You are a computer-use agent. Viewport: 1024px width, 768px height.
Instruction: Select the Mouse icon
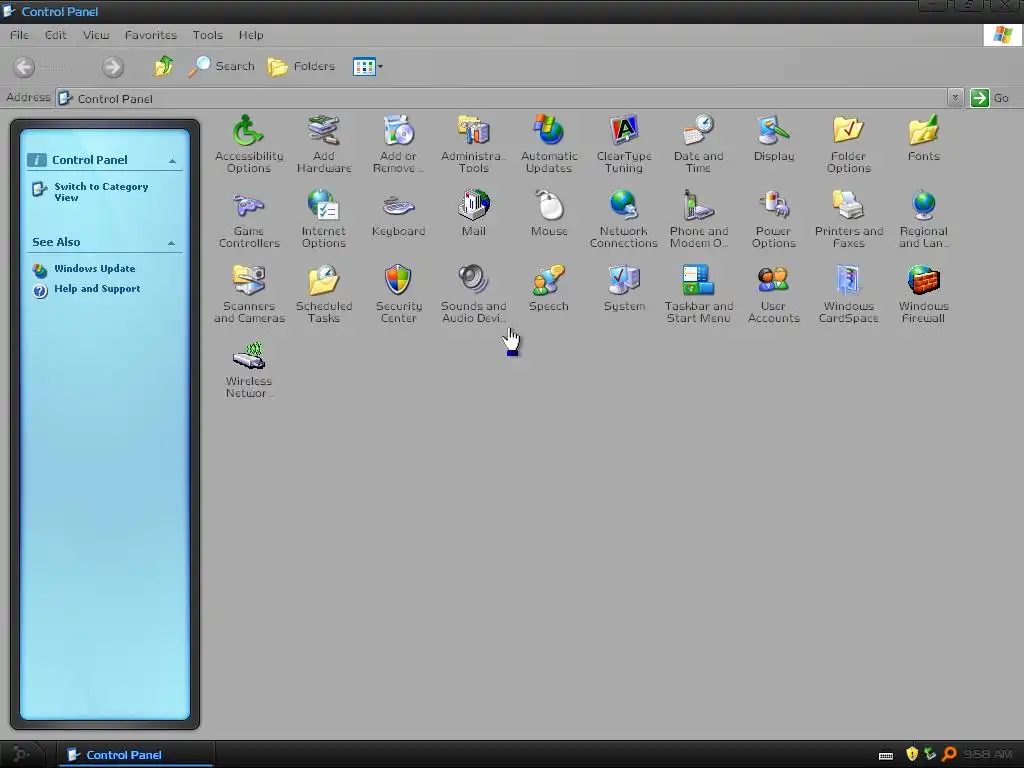pyautogui.click(x=549, y=213)
